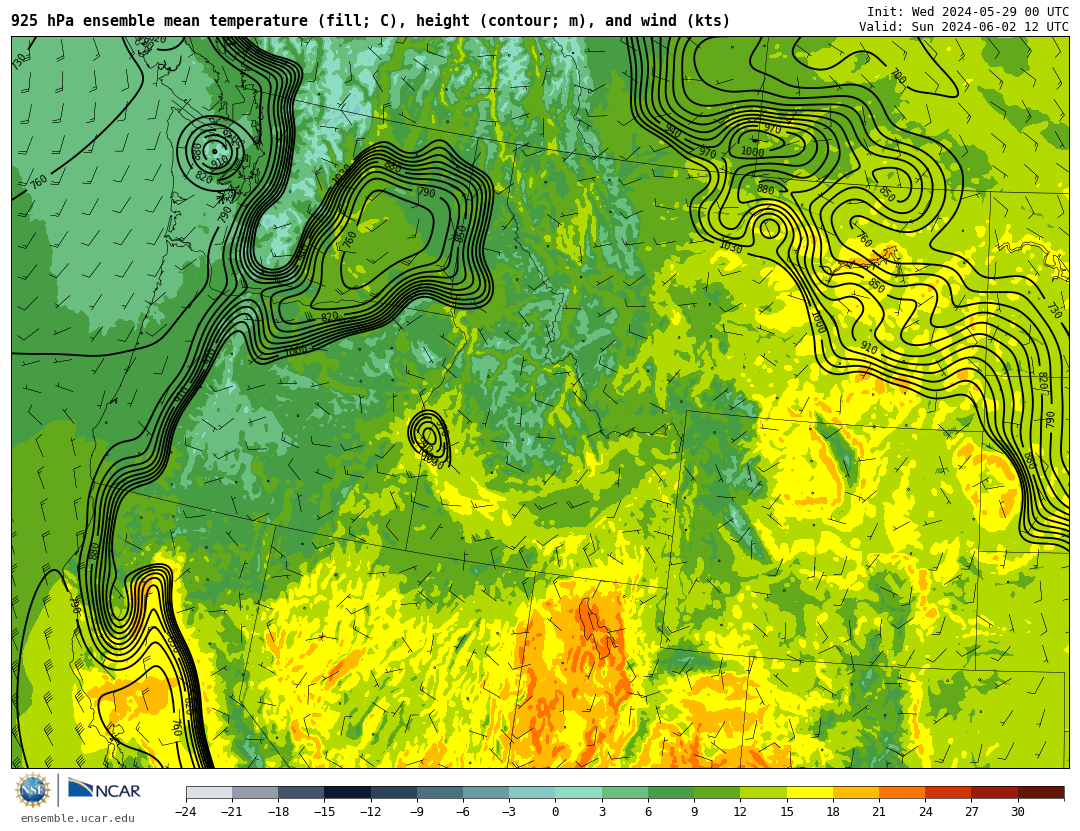Click the darkest brown colorbar segment above 30
Image resolution: width=1080 pixels, height=831 pixels.
(1040, 792)
